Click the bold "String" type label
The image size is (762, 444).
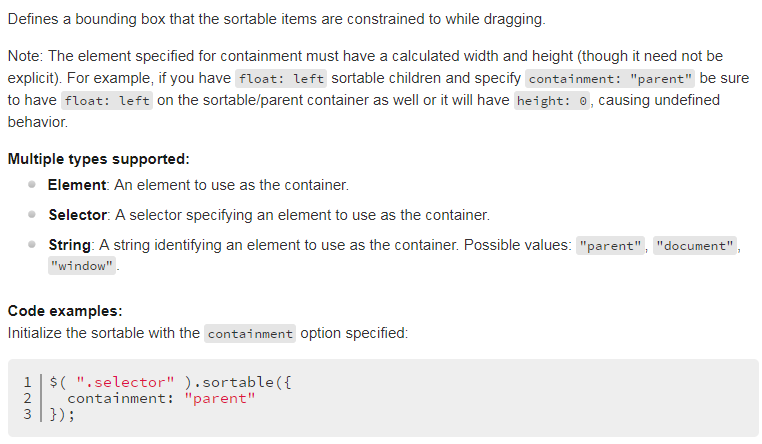coord(69,245)
